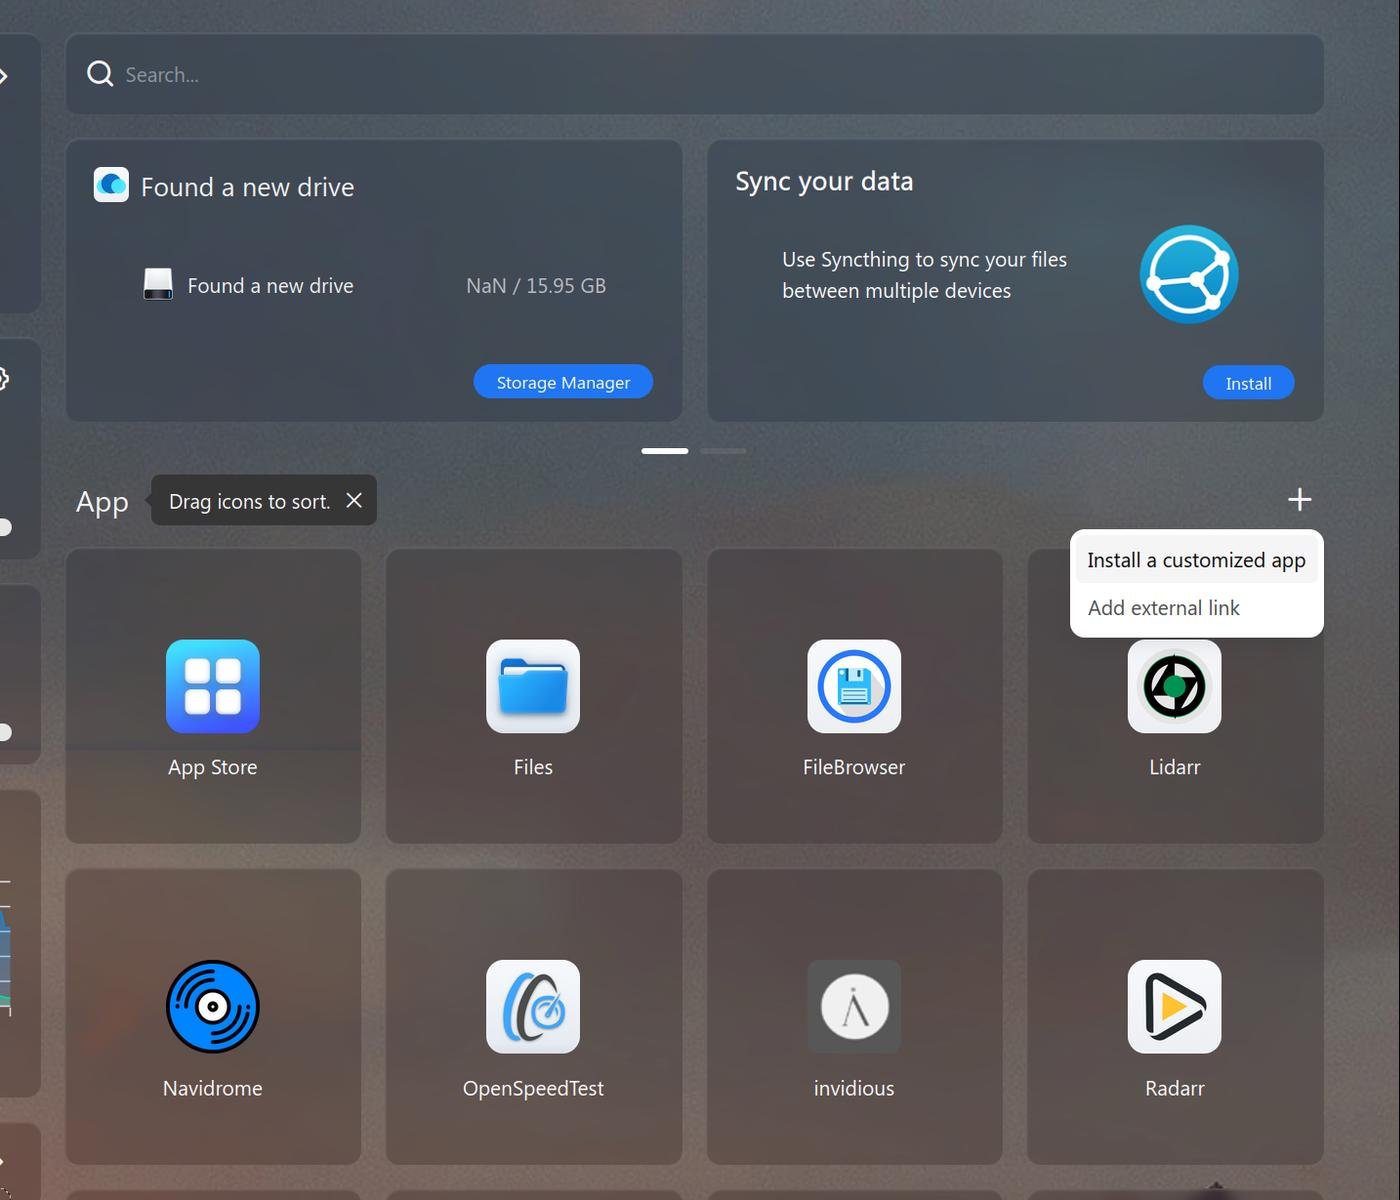
Task: Install Syncthing with the Install button
Action: click(1248, 383)
